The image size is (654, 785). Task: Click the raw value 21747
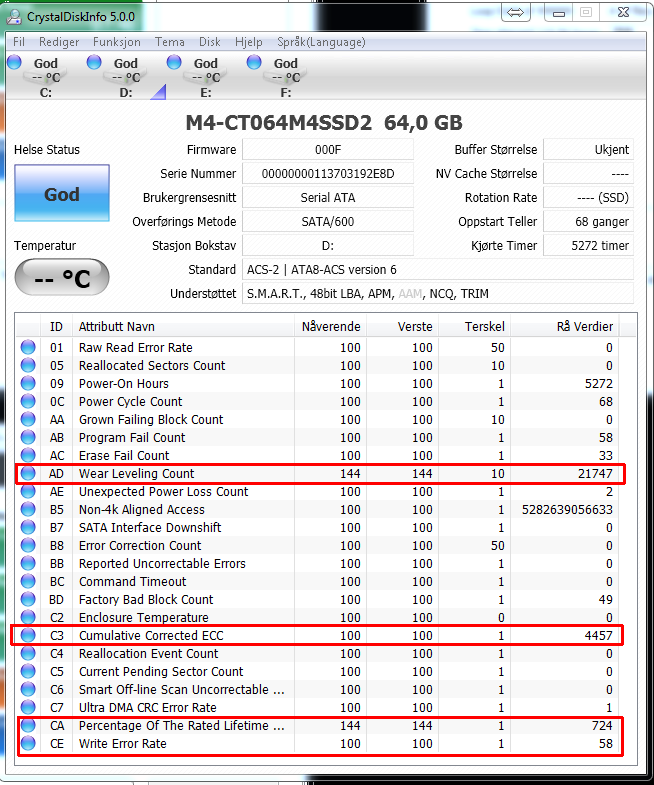(x=595, y=474)
